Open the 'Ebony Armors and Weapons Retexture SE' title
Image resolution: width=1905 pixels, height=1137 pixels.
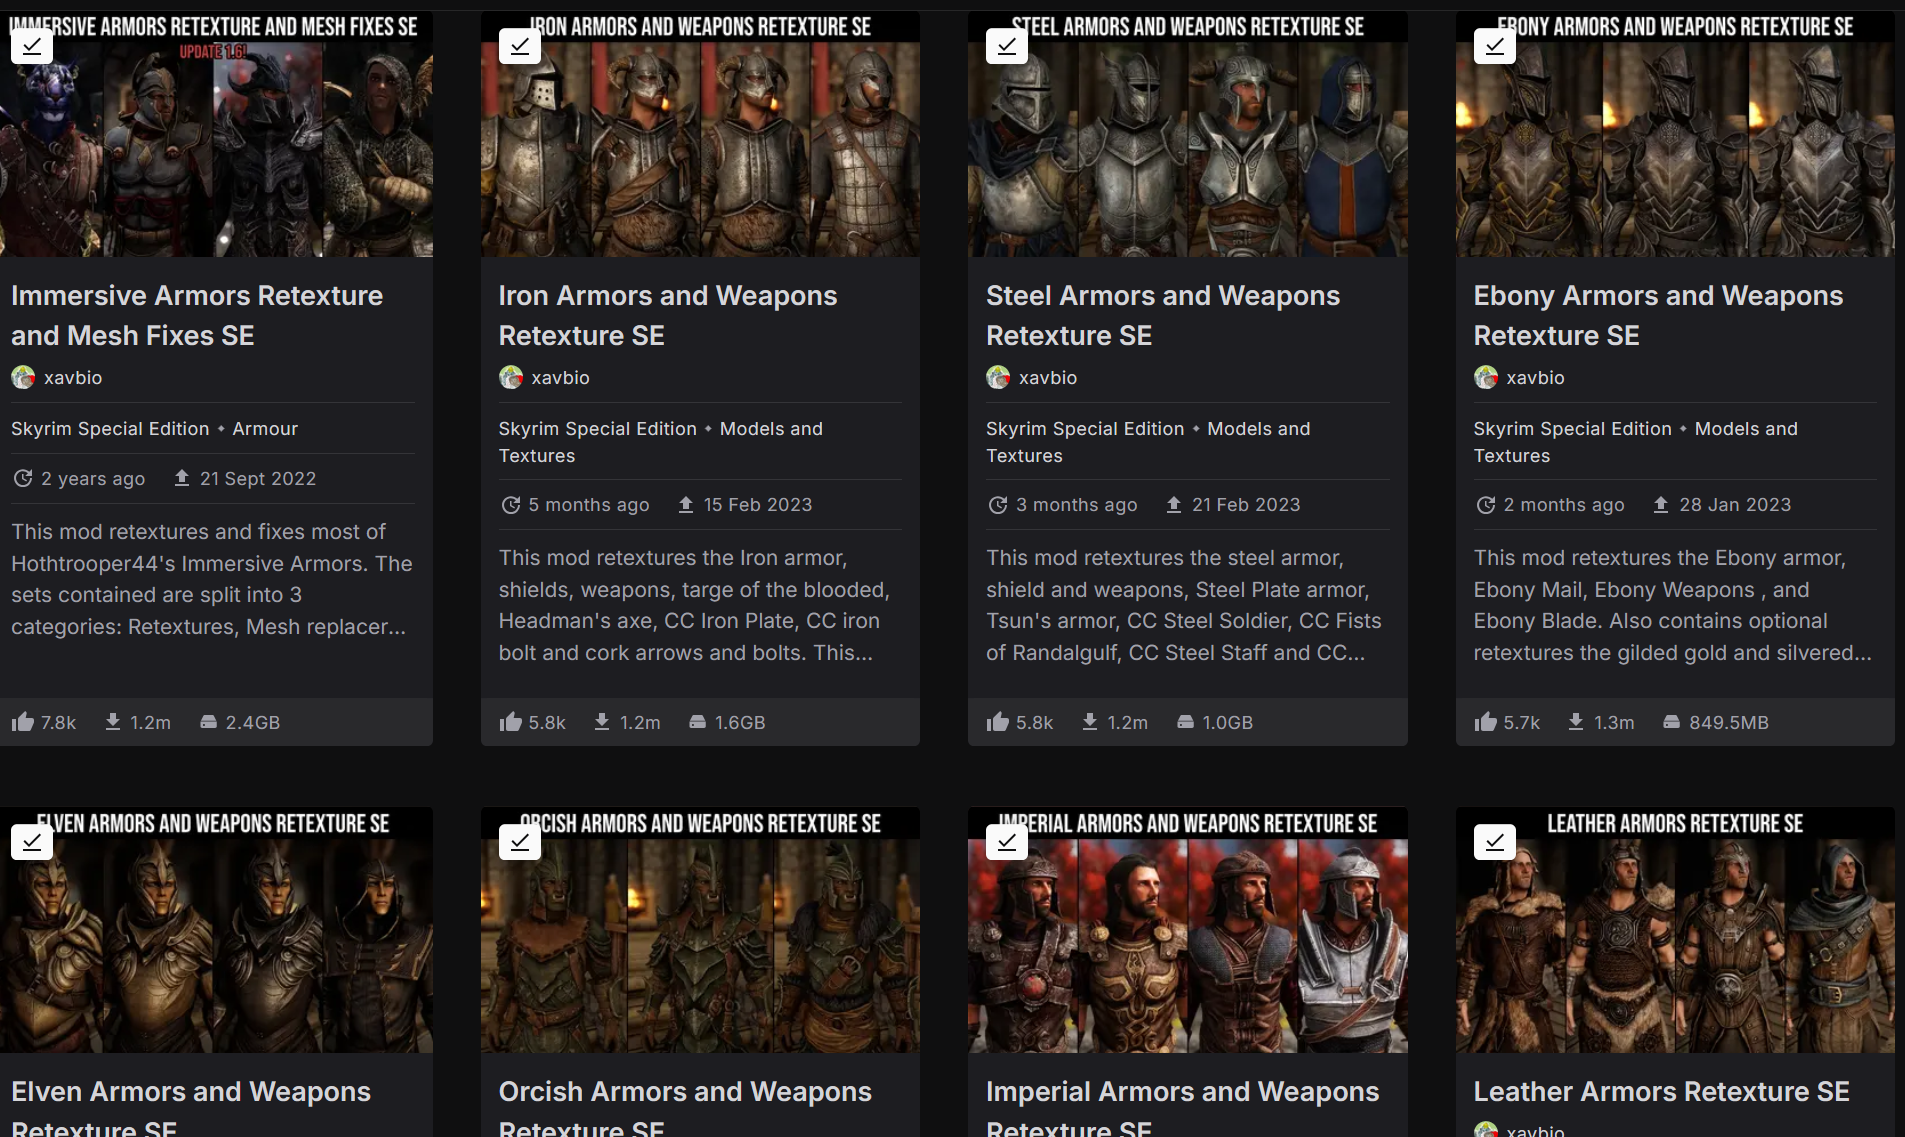(1658, 315)
